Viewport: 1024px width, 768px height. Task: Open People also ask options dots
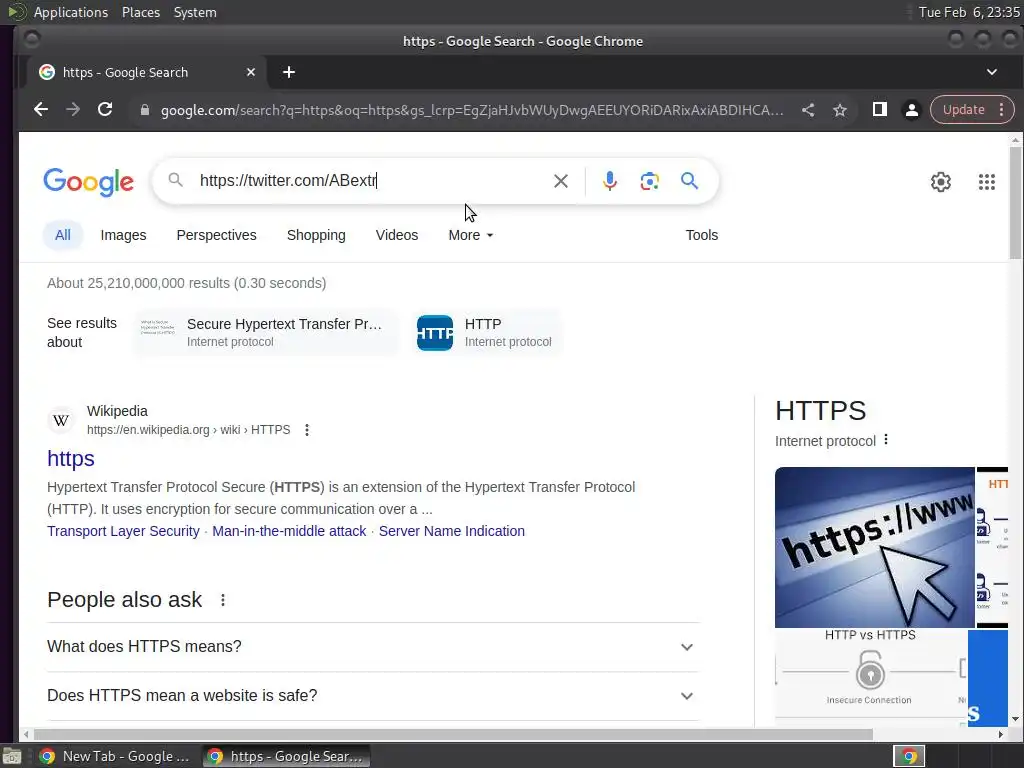tap(223, 600)
